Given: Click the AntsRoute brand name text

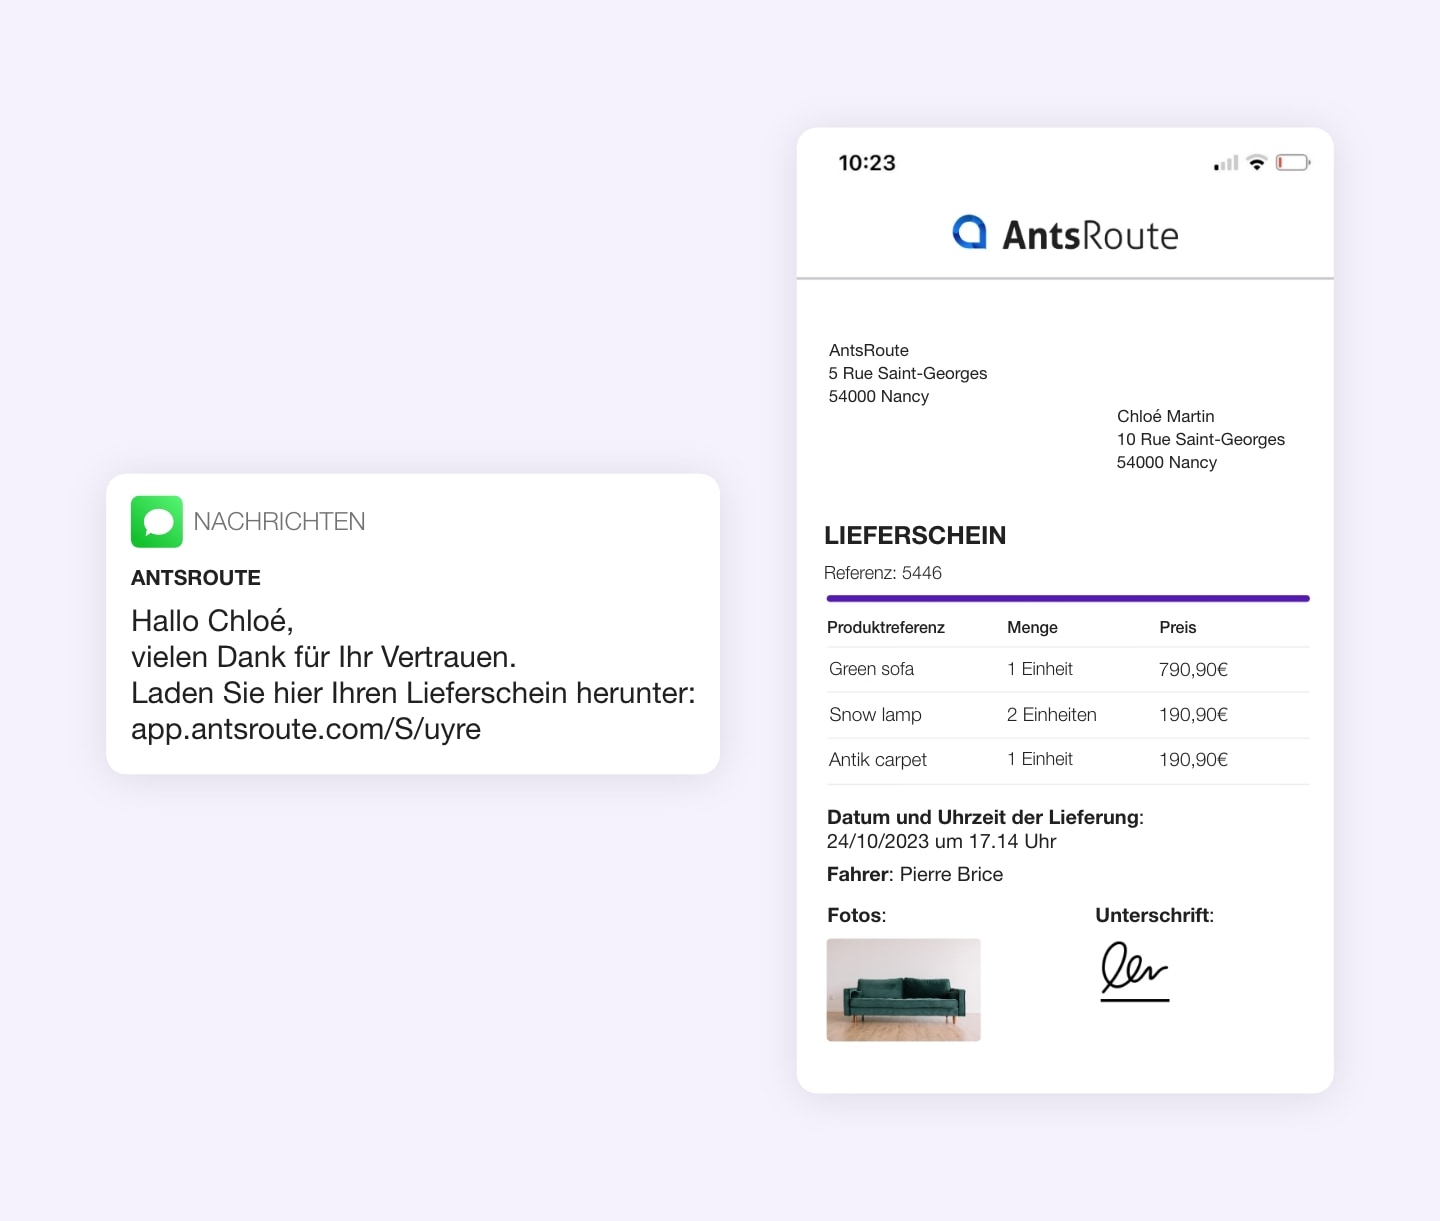Looking at the screenshot, I should (1090, 236).
